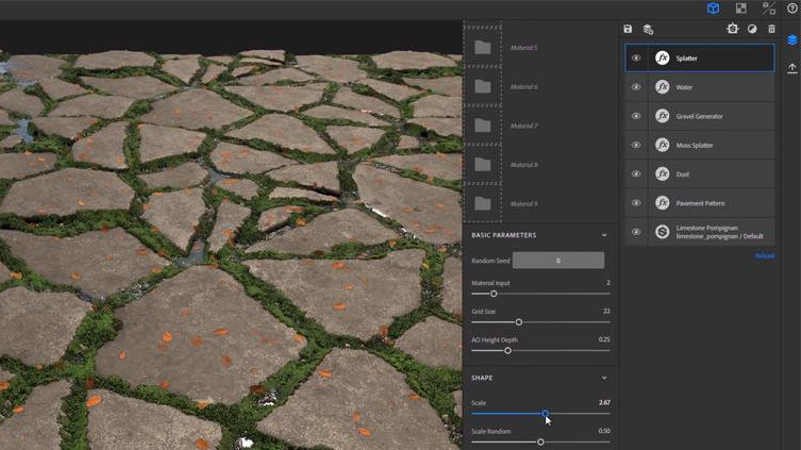The width and height of the screenshot is (801, 450).
Task: Select the Pavement Pattern layer name
Action: click(x=700, y=203)
